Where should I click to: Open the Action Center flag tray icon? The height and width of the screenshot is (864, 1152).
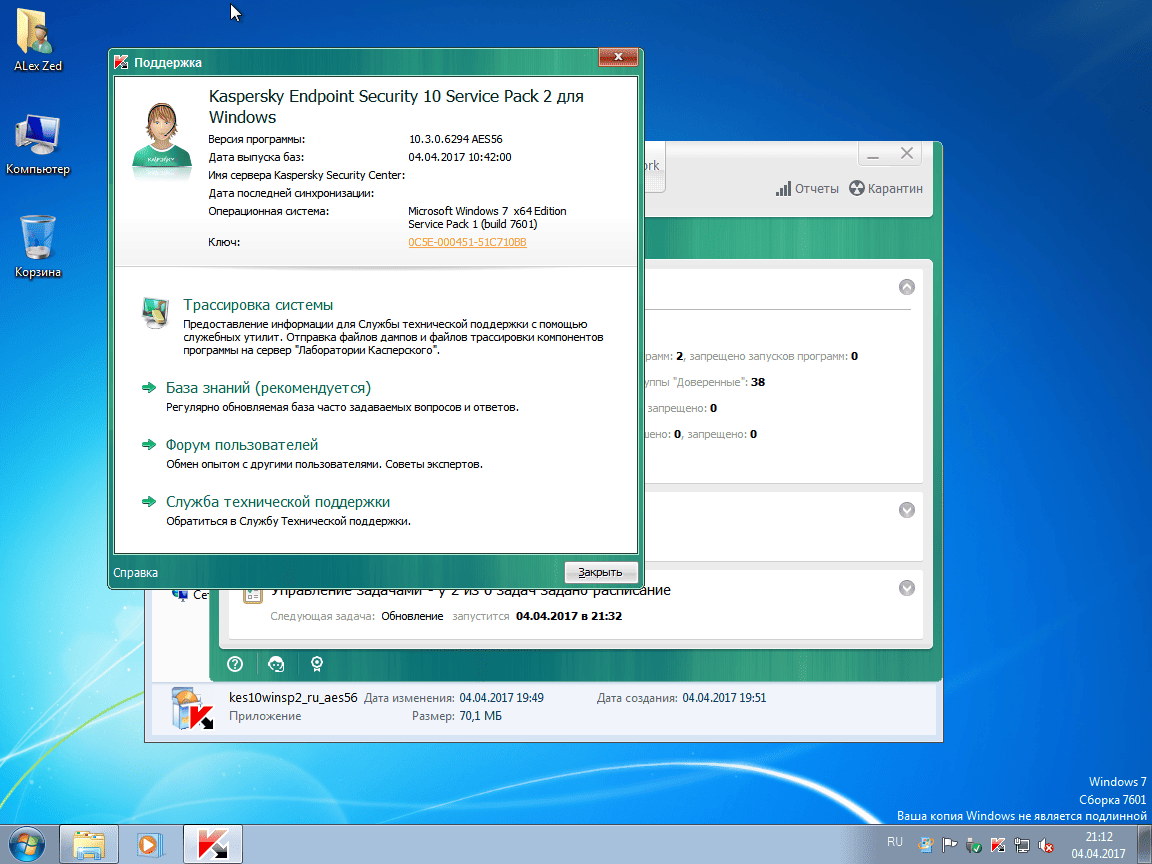[x=950, y=846]
